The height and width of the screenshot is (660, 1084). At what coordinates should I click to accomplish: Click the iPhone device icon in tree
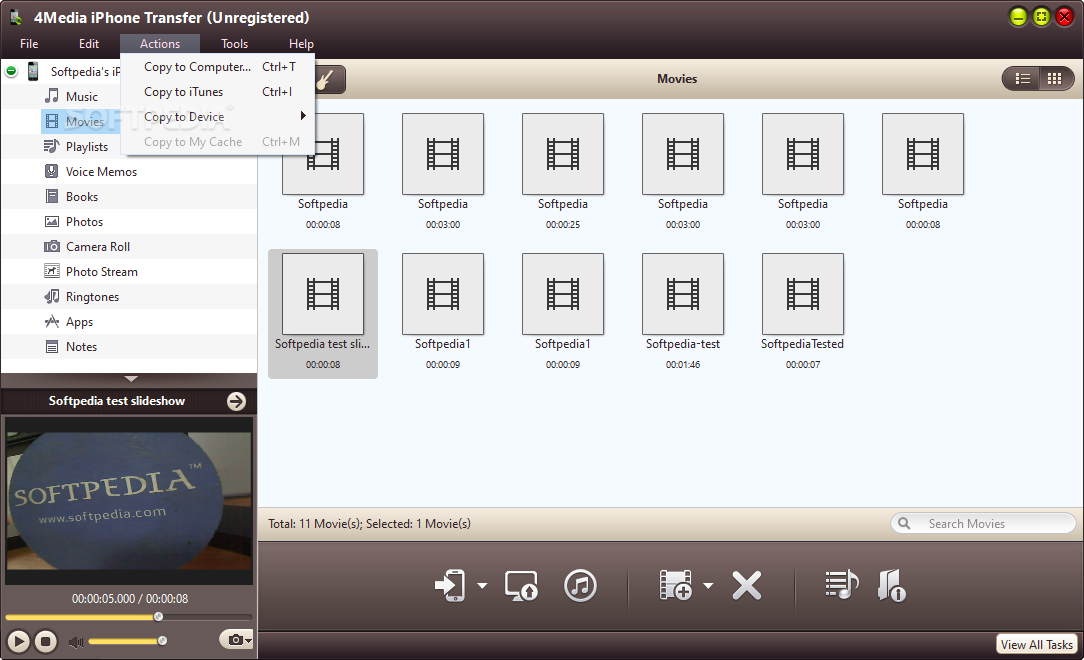pyautogui.click(x=32, y=71)
